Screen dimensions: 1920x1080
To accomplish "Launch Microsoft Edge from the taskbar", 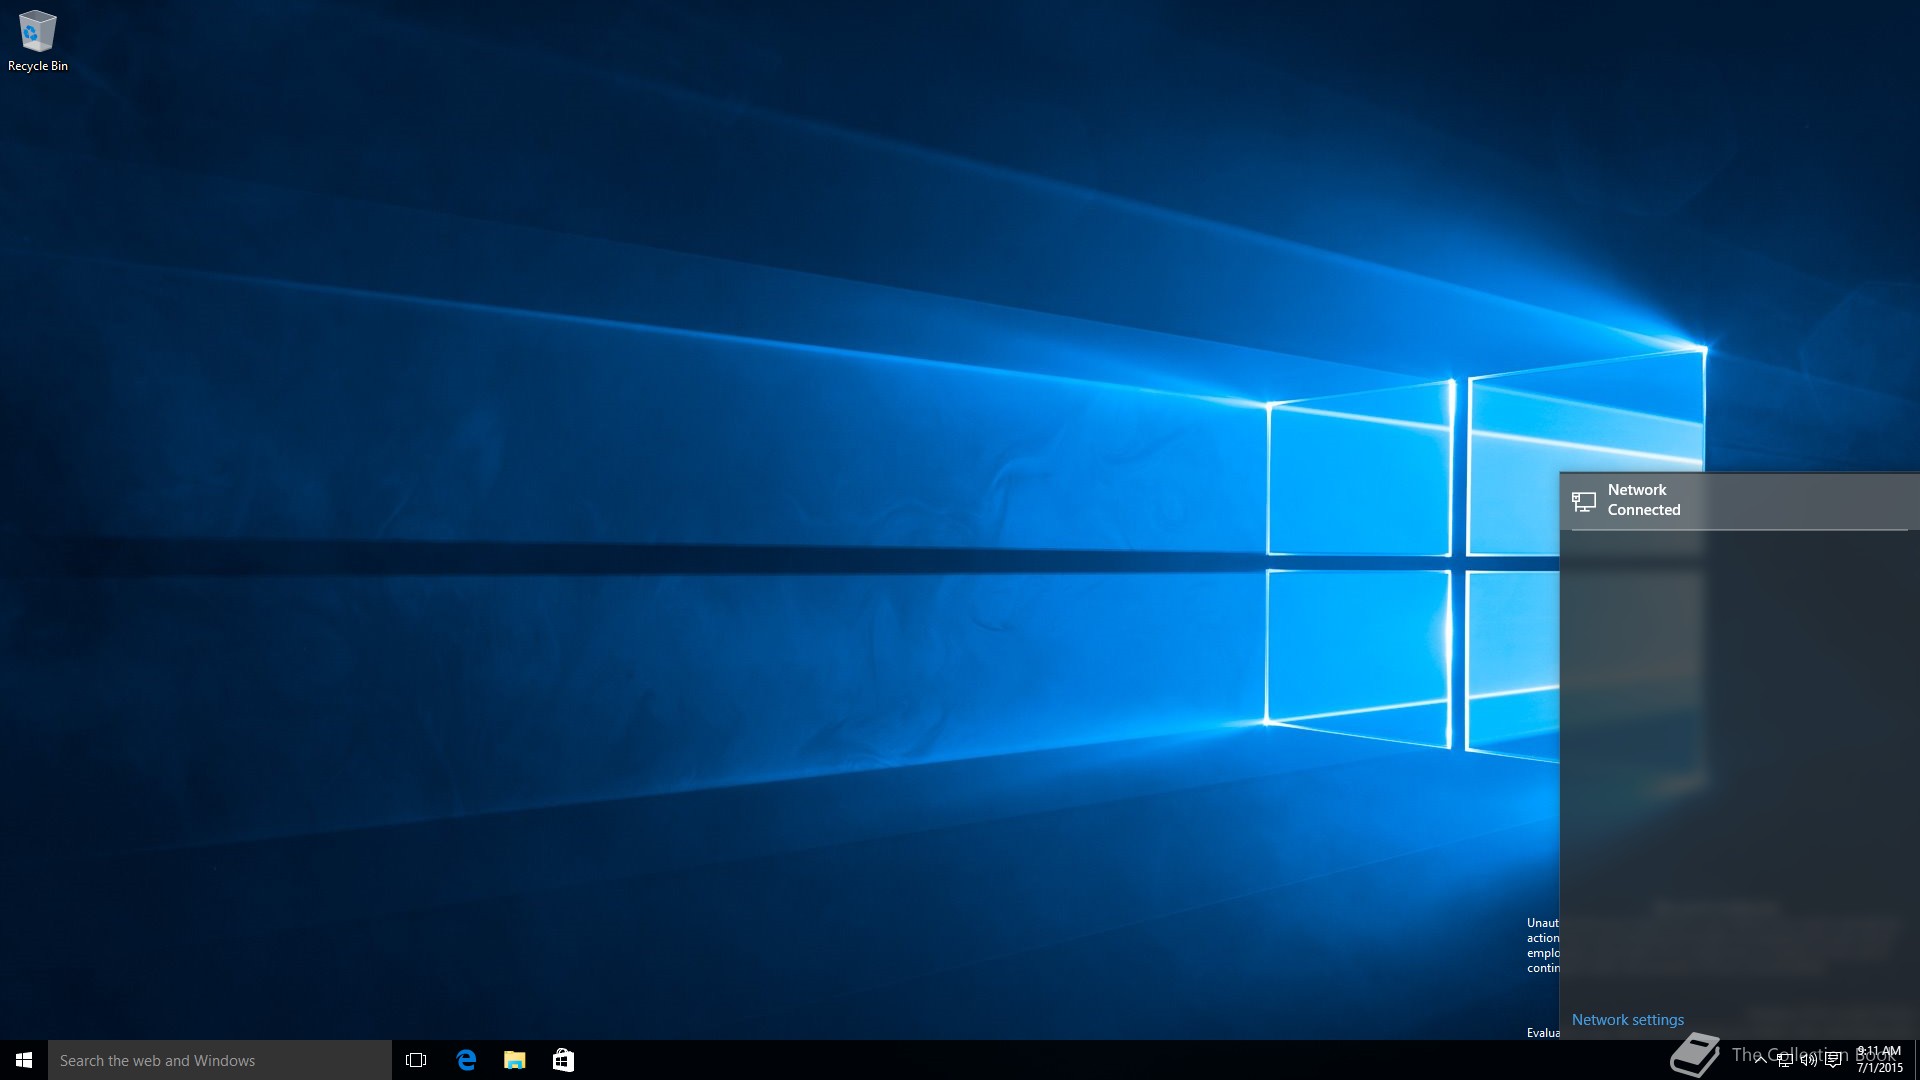I will (466, 1060).
